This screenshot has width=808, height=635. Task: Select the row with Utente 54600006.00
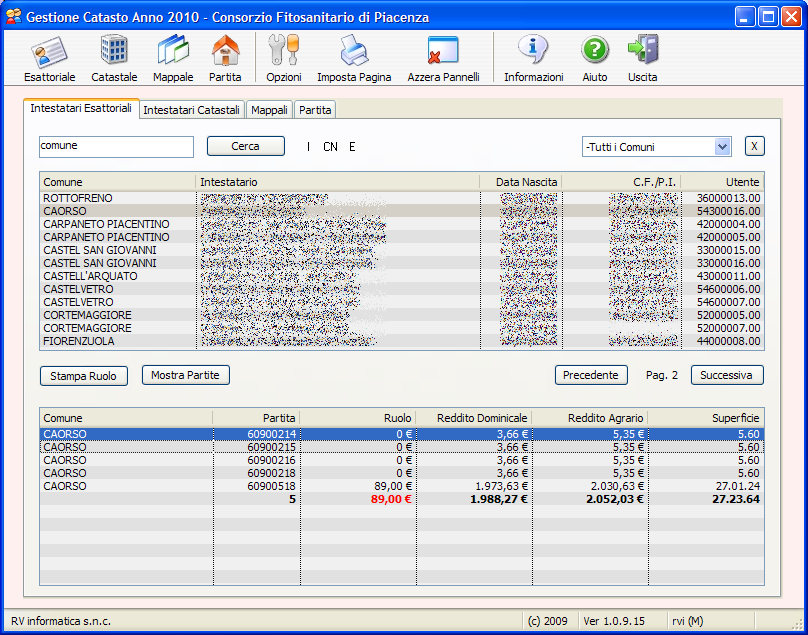pyautogui.click(x=402, y=289)
